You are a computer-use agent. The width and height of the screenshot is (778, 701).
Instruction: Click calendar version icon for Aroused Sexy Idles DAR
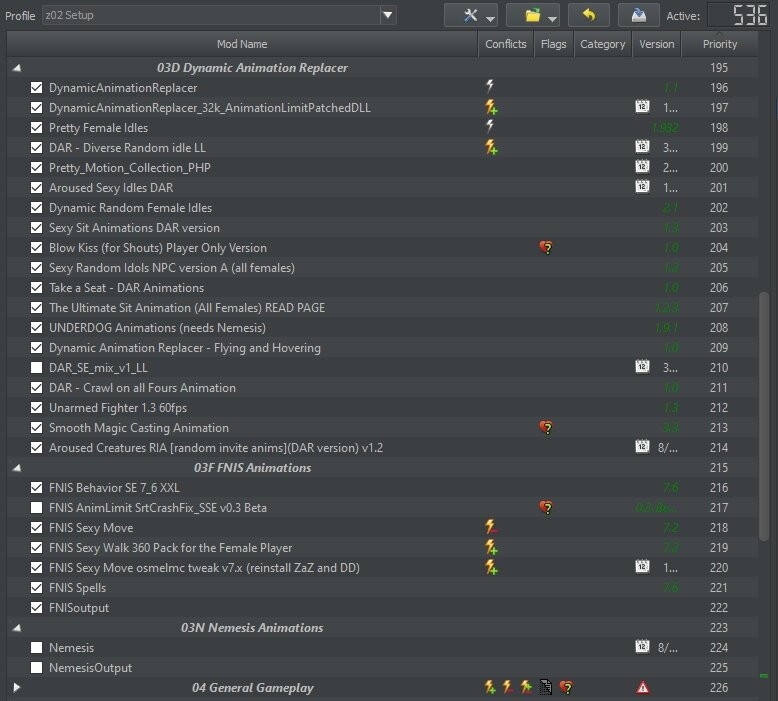(643, 187)
